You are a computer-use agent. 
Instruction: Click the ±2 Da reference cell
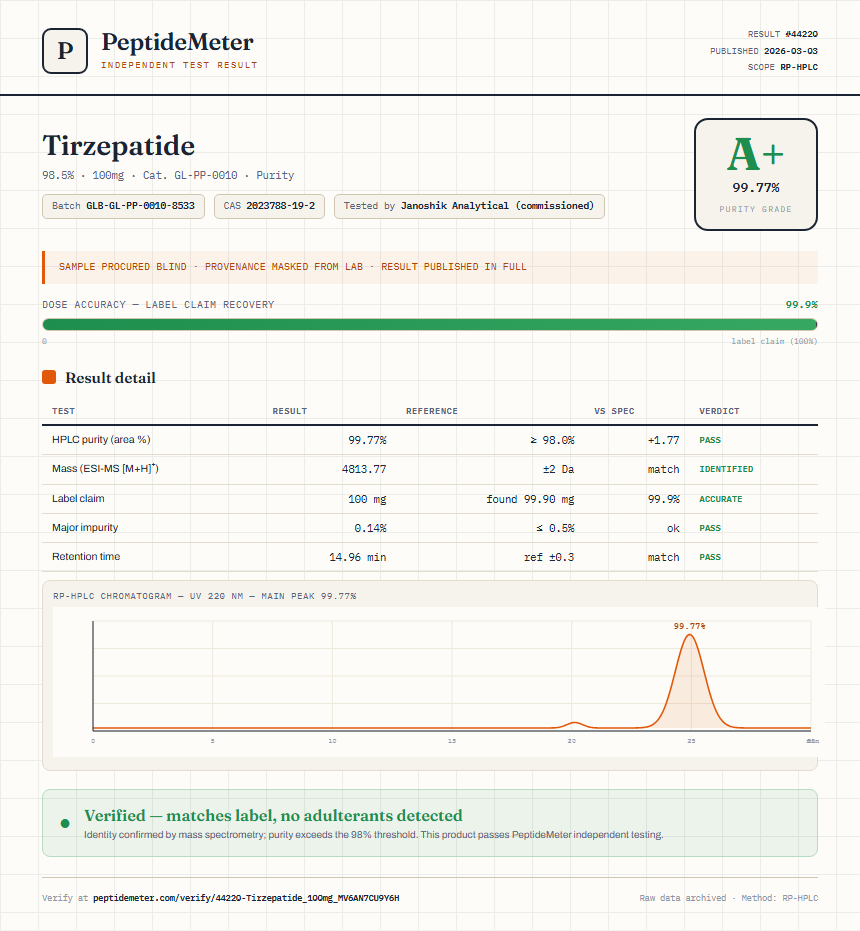click(558, 469)
